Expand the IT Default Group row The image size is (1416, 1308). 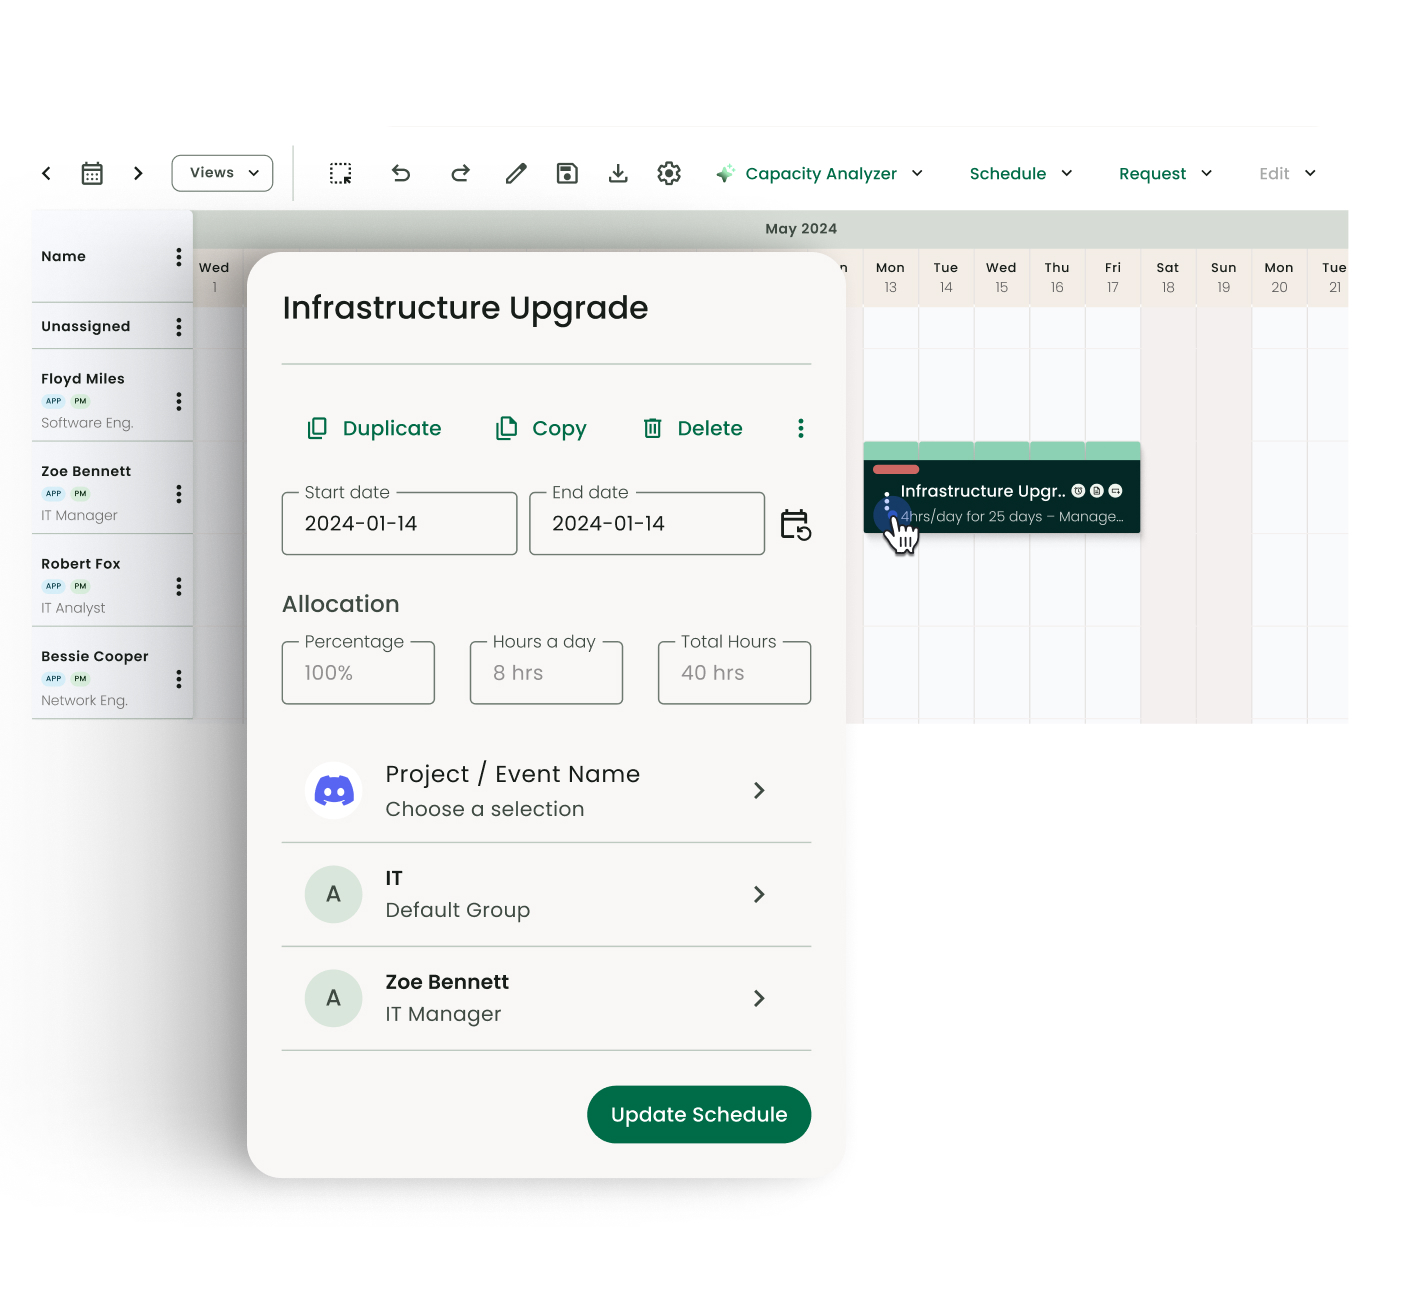[546, 894]
